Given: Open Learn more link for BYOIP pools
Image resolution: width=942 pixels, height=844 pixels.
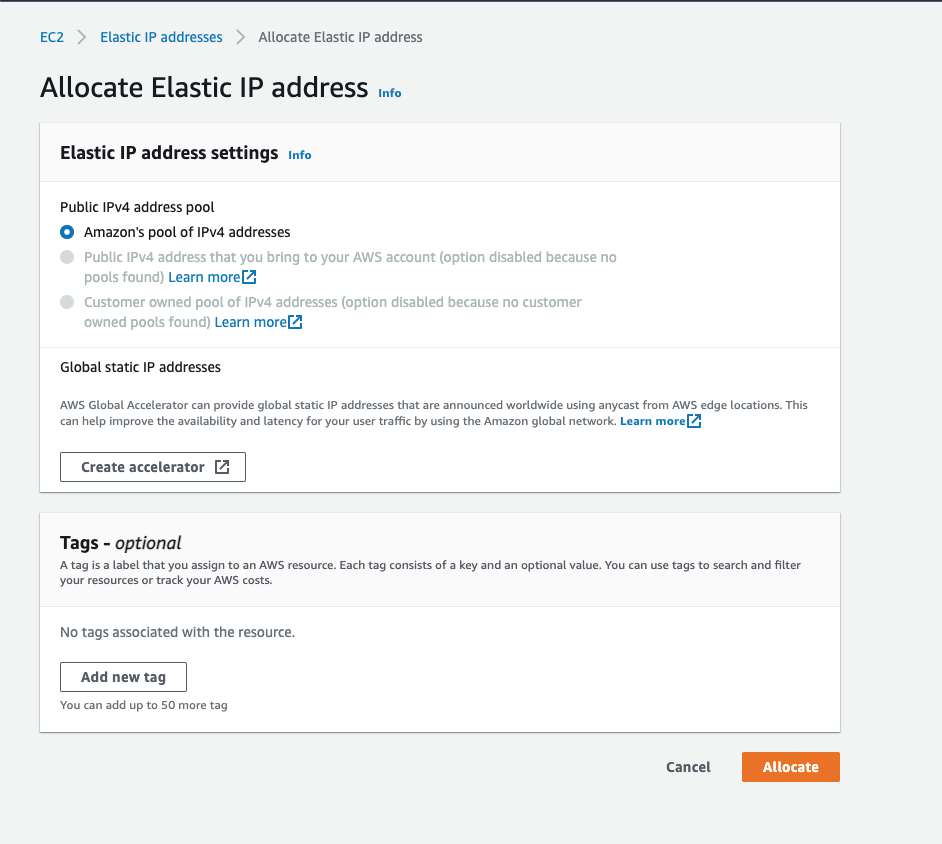Looking at the screenshot, I should pyautogui.click(x=204, y=277).
